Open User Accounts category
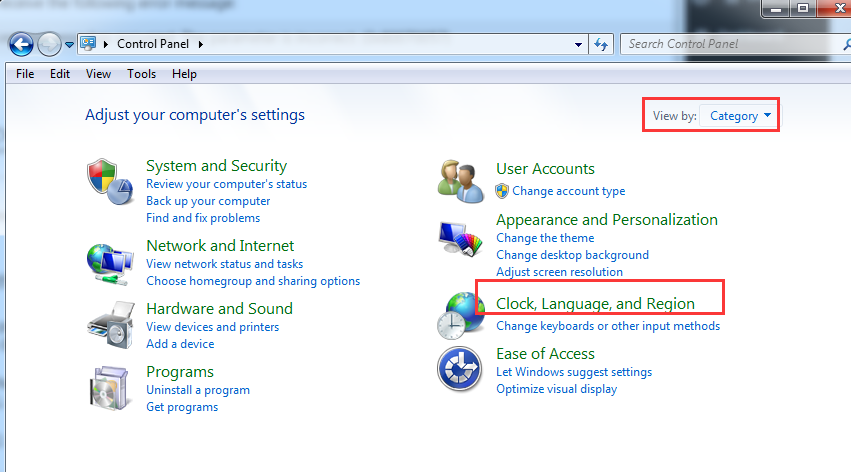Image resolution: width=851 pixels, height=472 pixels. point(545,169)
